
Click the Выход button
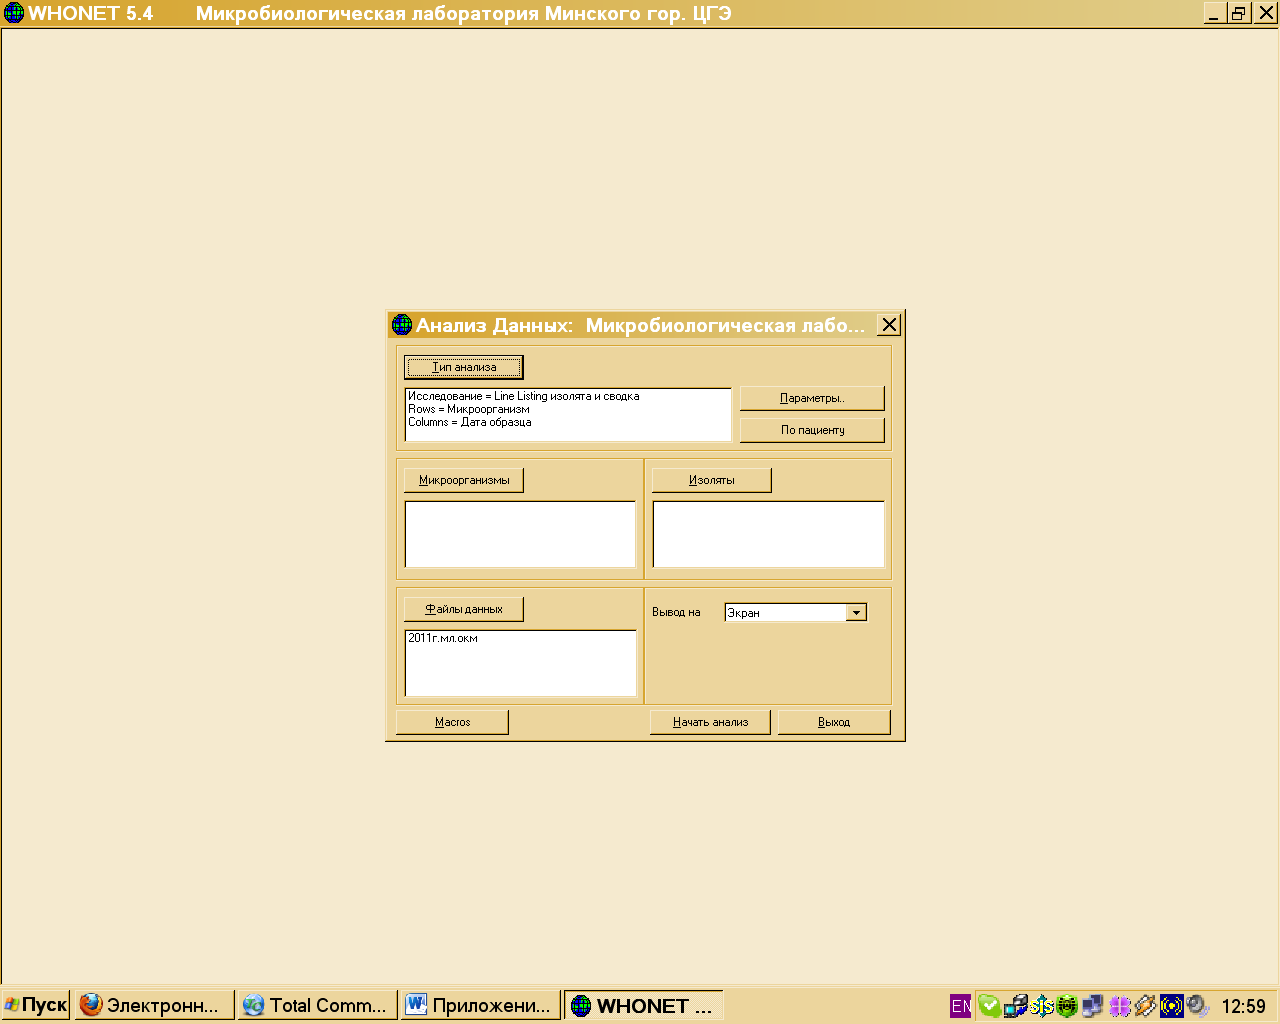pos(834,722)
